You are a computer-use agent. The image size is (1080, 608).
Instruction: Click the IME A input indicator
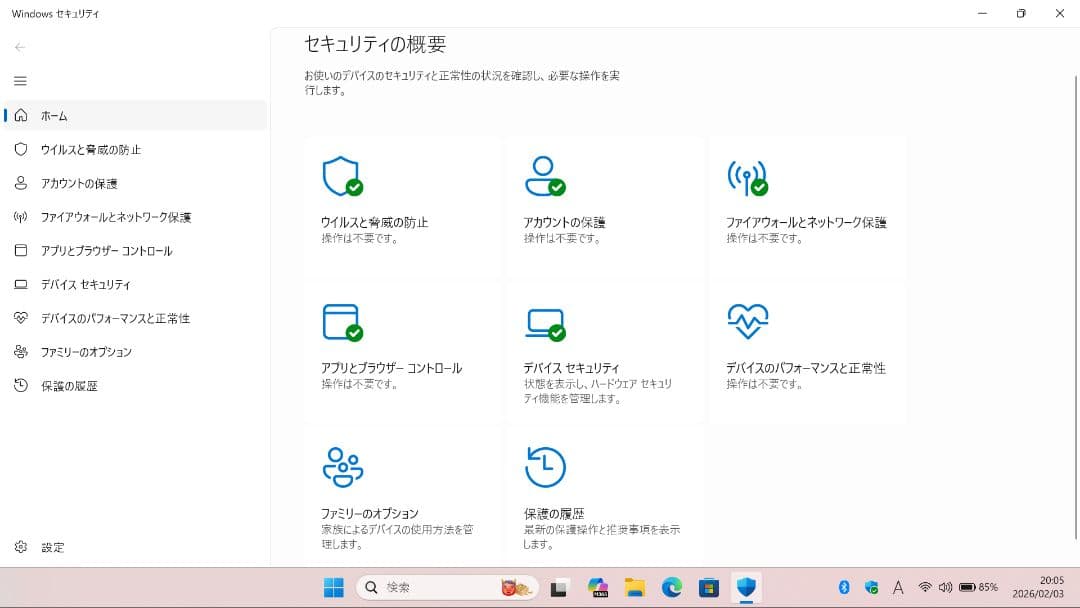click(898, 588)
